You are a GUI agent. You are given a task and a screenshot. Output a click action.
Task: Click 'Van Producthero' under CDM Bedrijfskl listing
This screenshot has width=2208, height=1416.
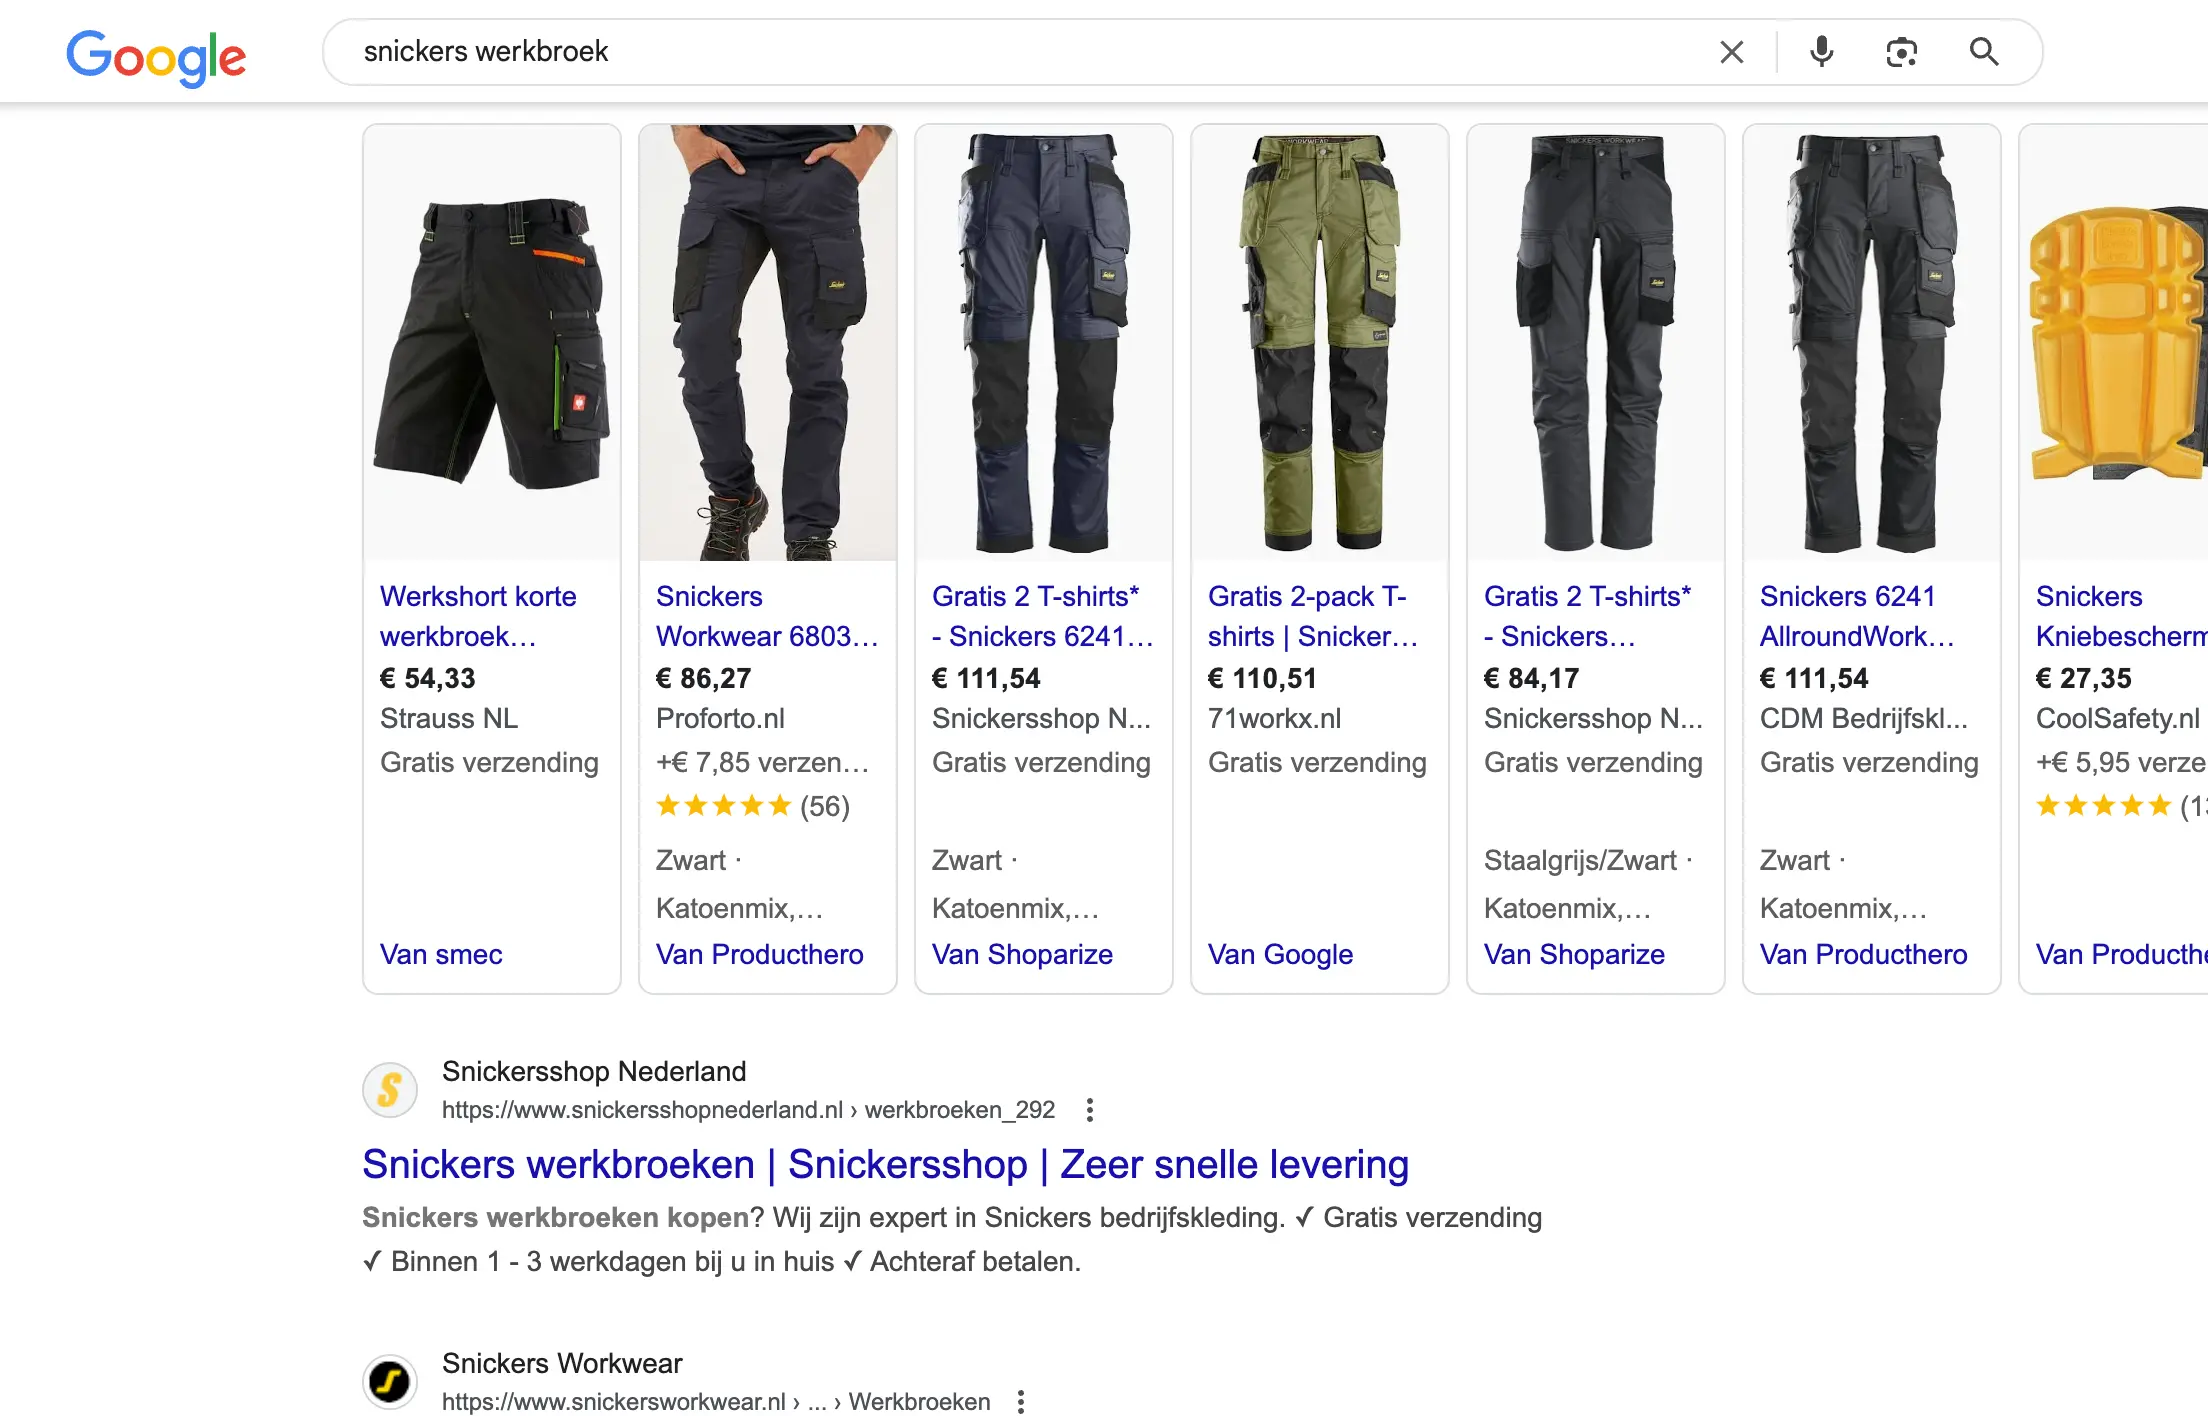1864,954
